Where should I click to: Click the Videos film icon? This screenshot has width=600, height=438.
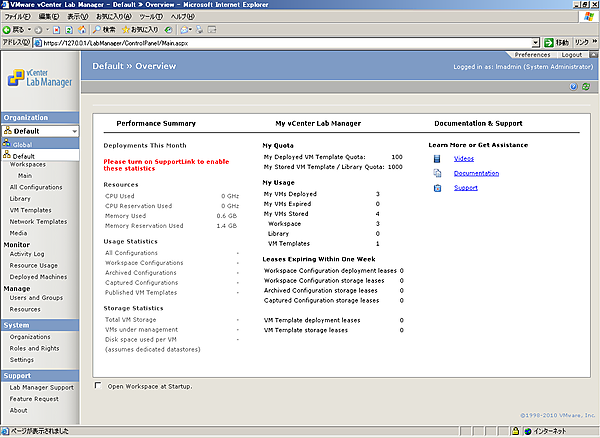tap(437, 158)
